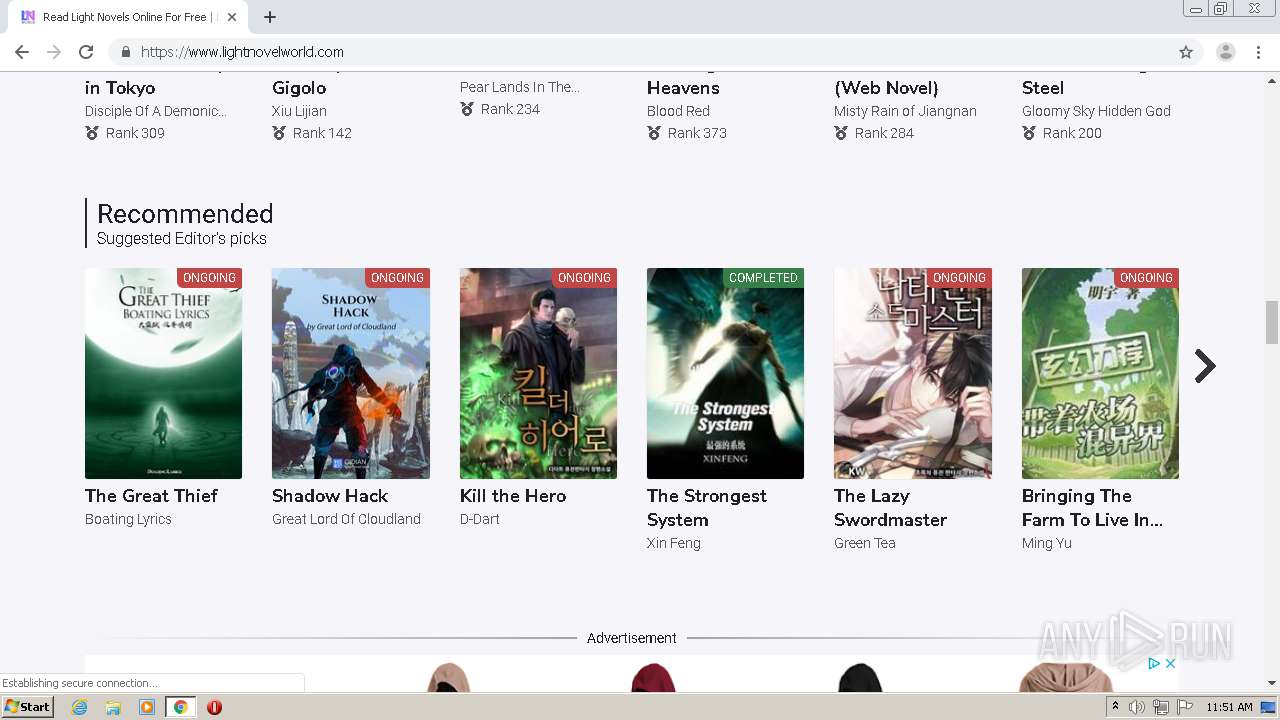Image resolution: width=1280 pixels, height=720 pixels.
Task: Open the AdChoices icon on the advertisement
Action: (1153, 663)
